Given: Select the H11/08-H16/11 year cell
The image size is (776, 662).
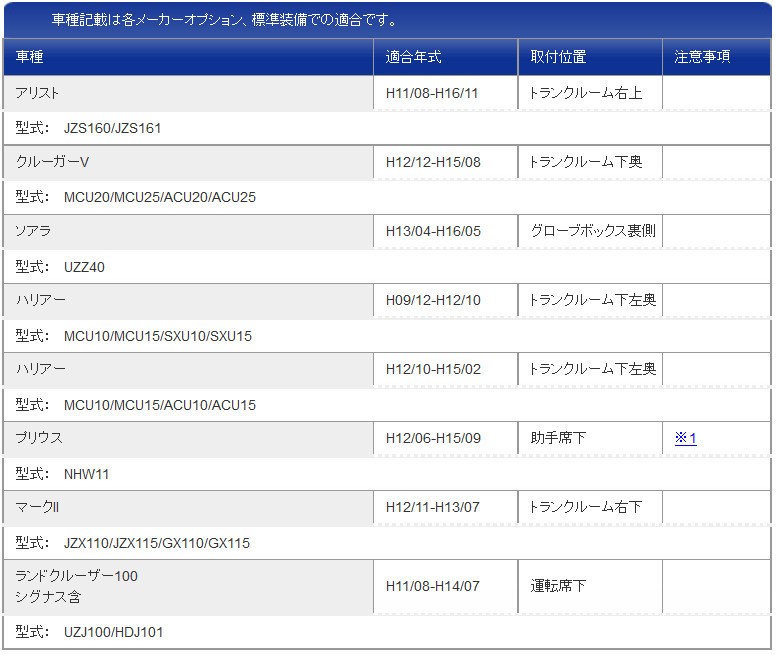Looking at the screenshot, I should 445,93.
